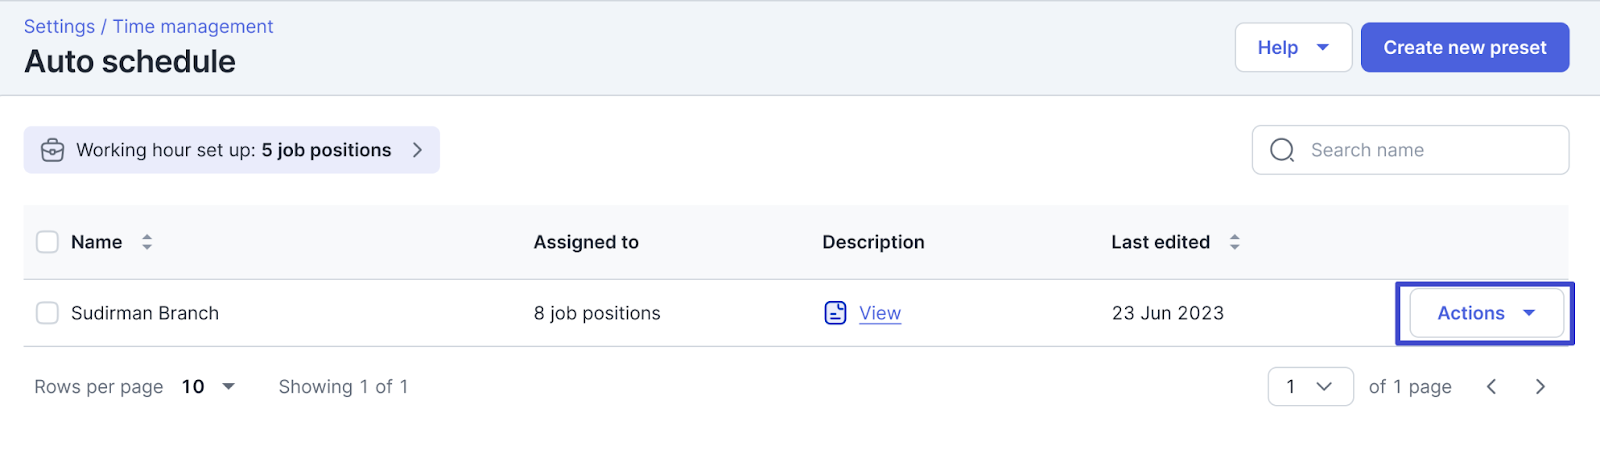Go to Settings breadcrumb
This screenshot has height=473, width=1600.
[59, 27]
